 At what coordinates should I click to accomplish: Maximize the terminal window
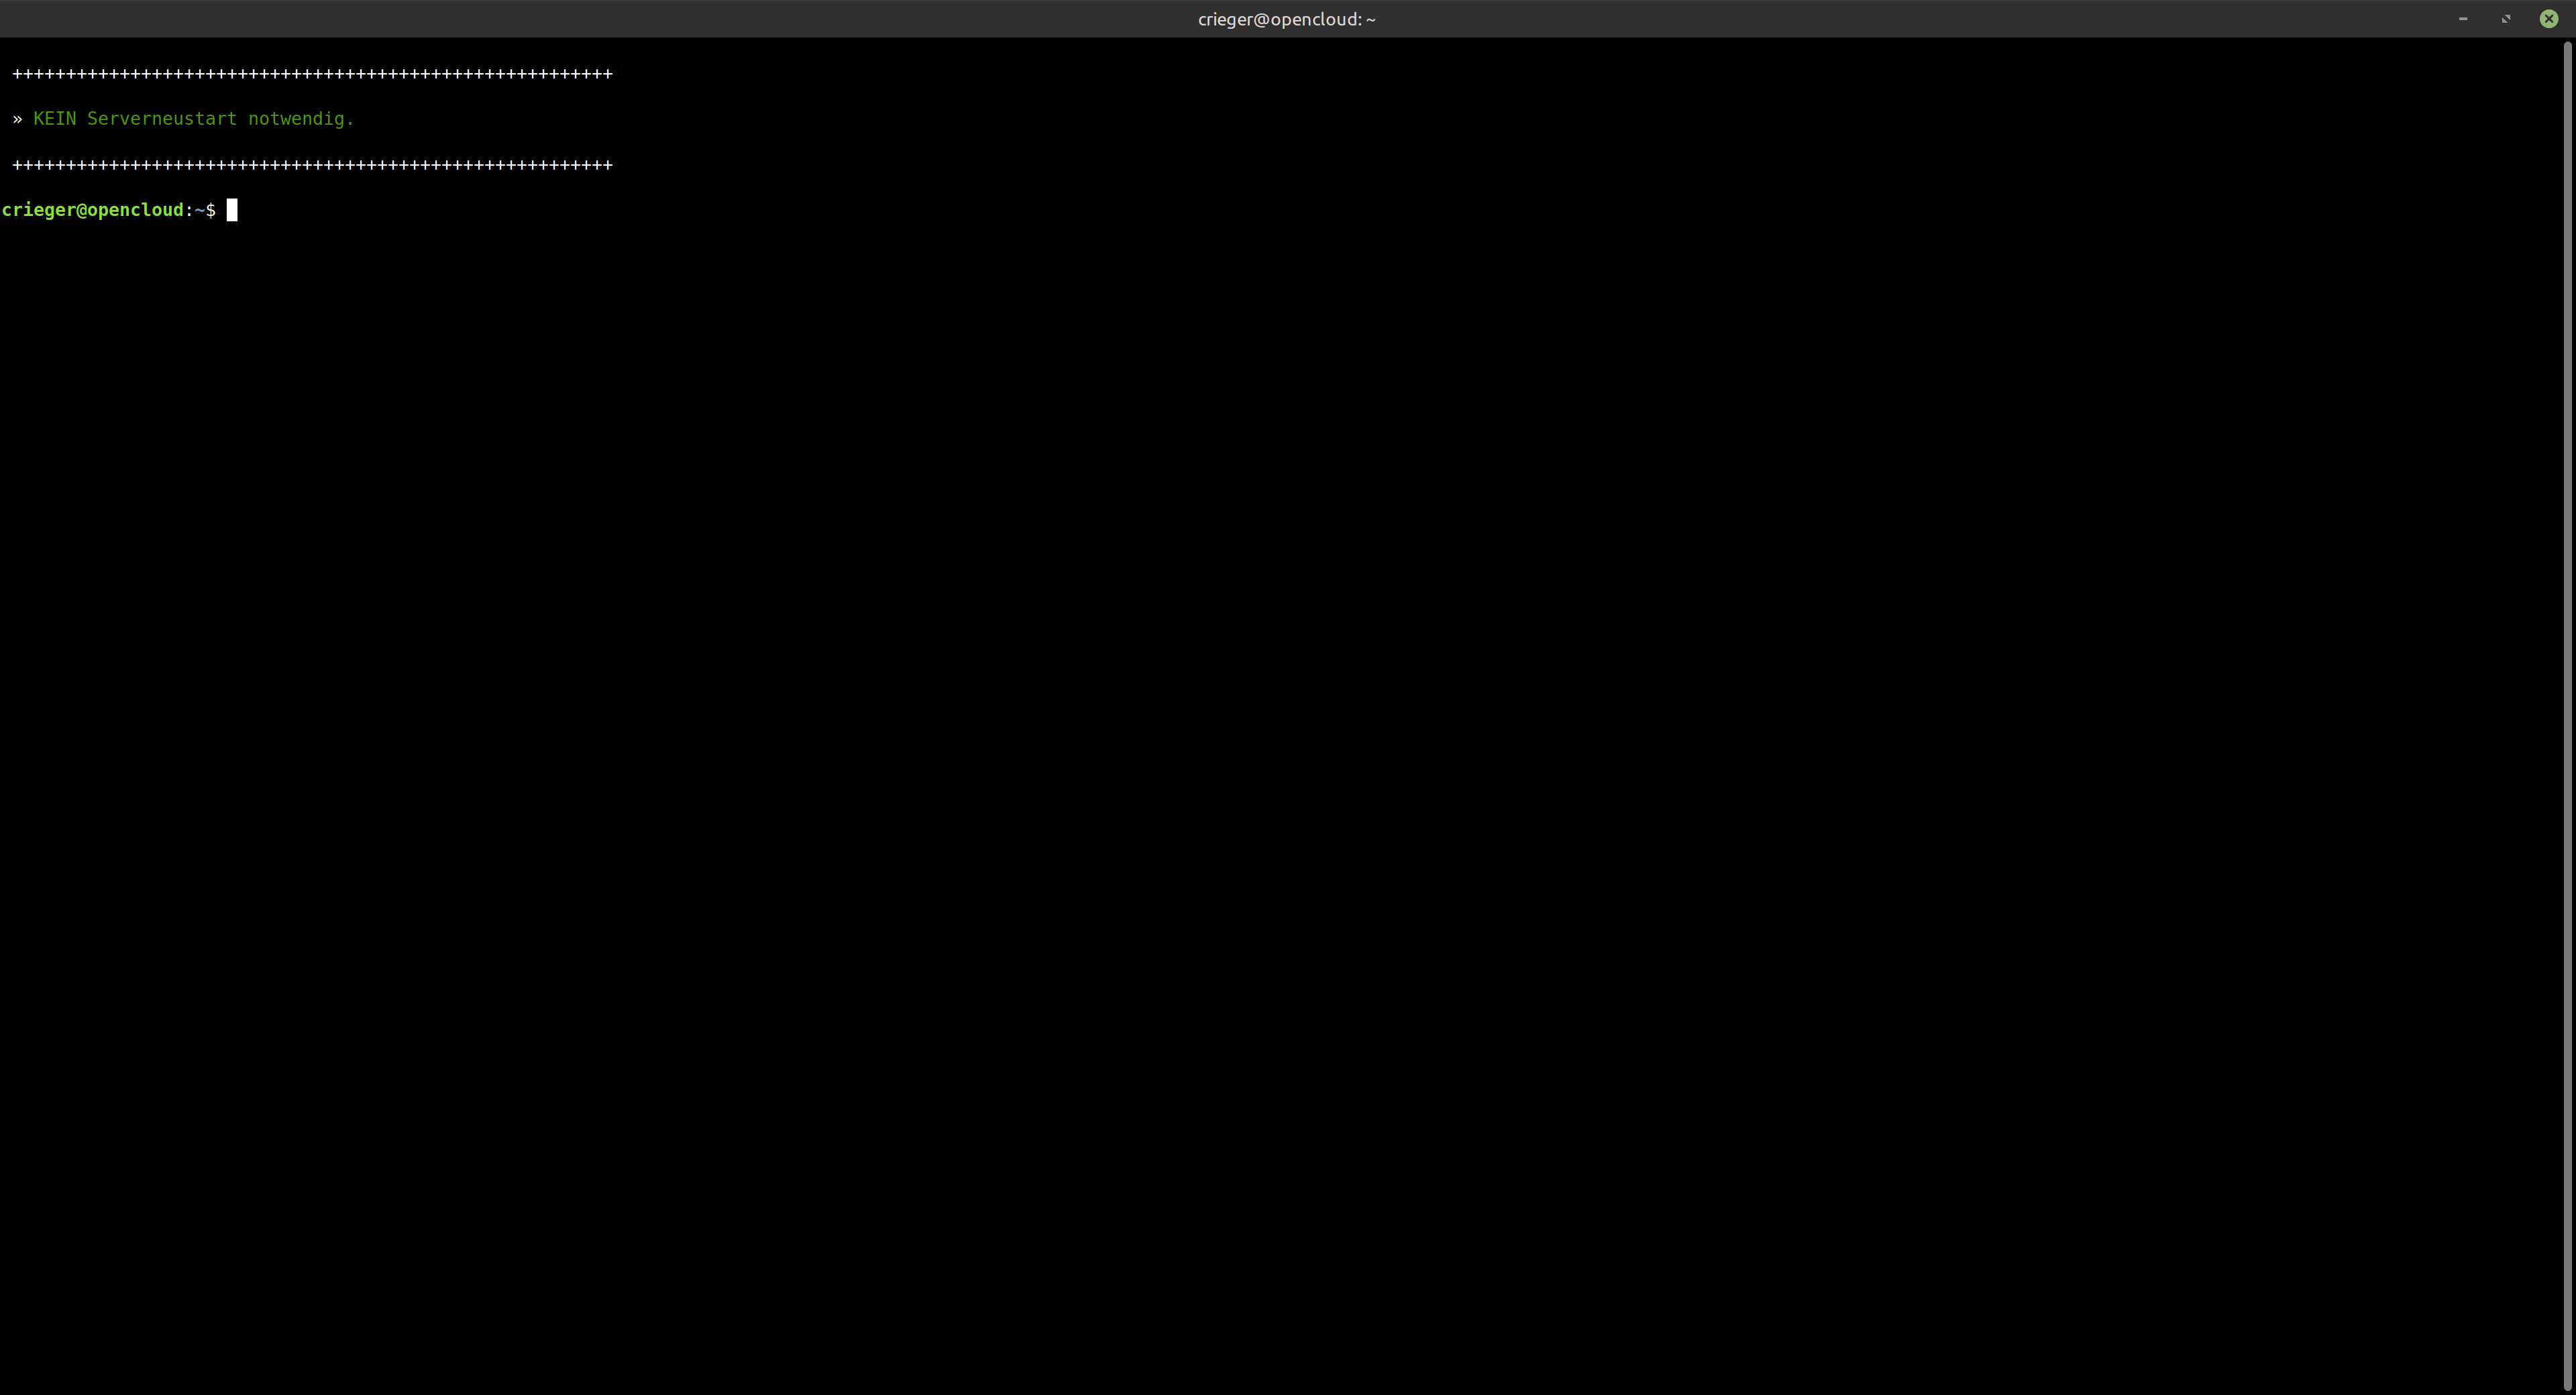click(x=2506, y=19)
